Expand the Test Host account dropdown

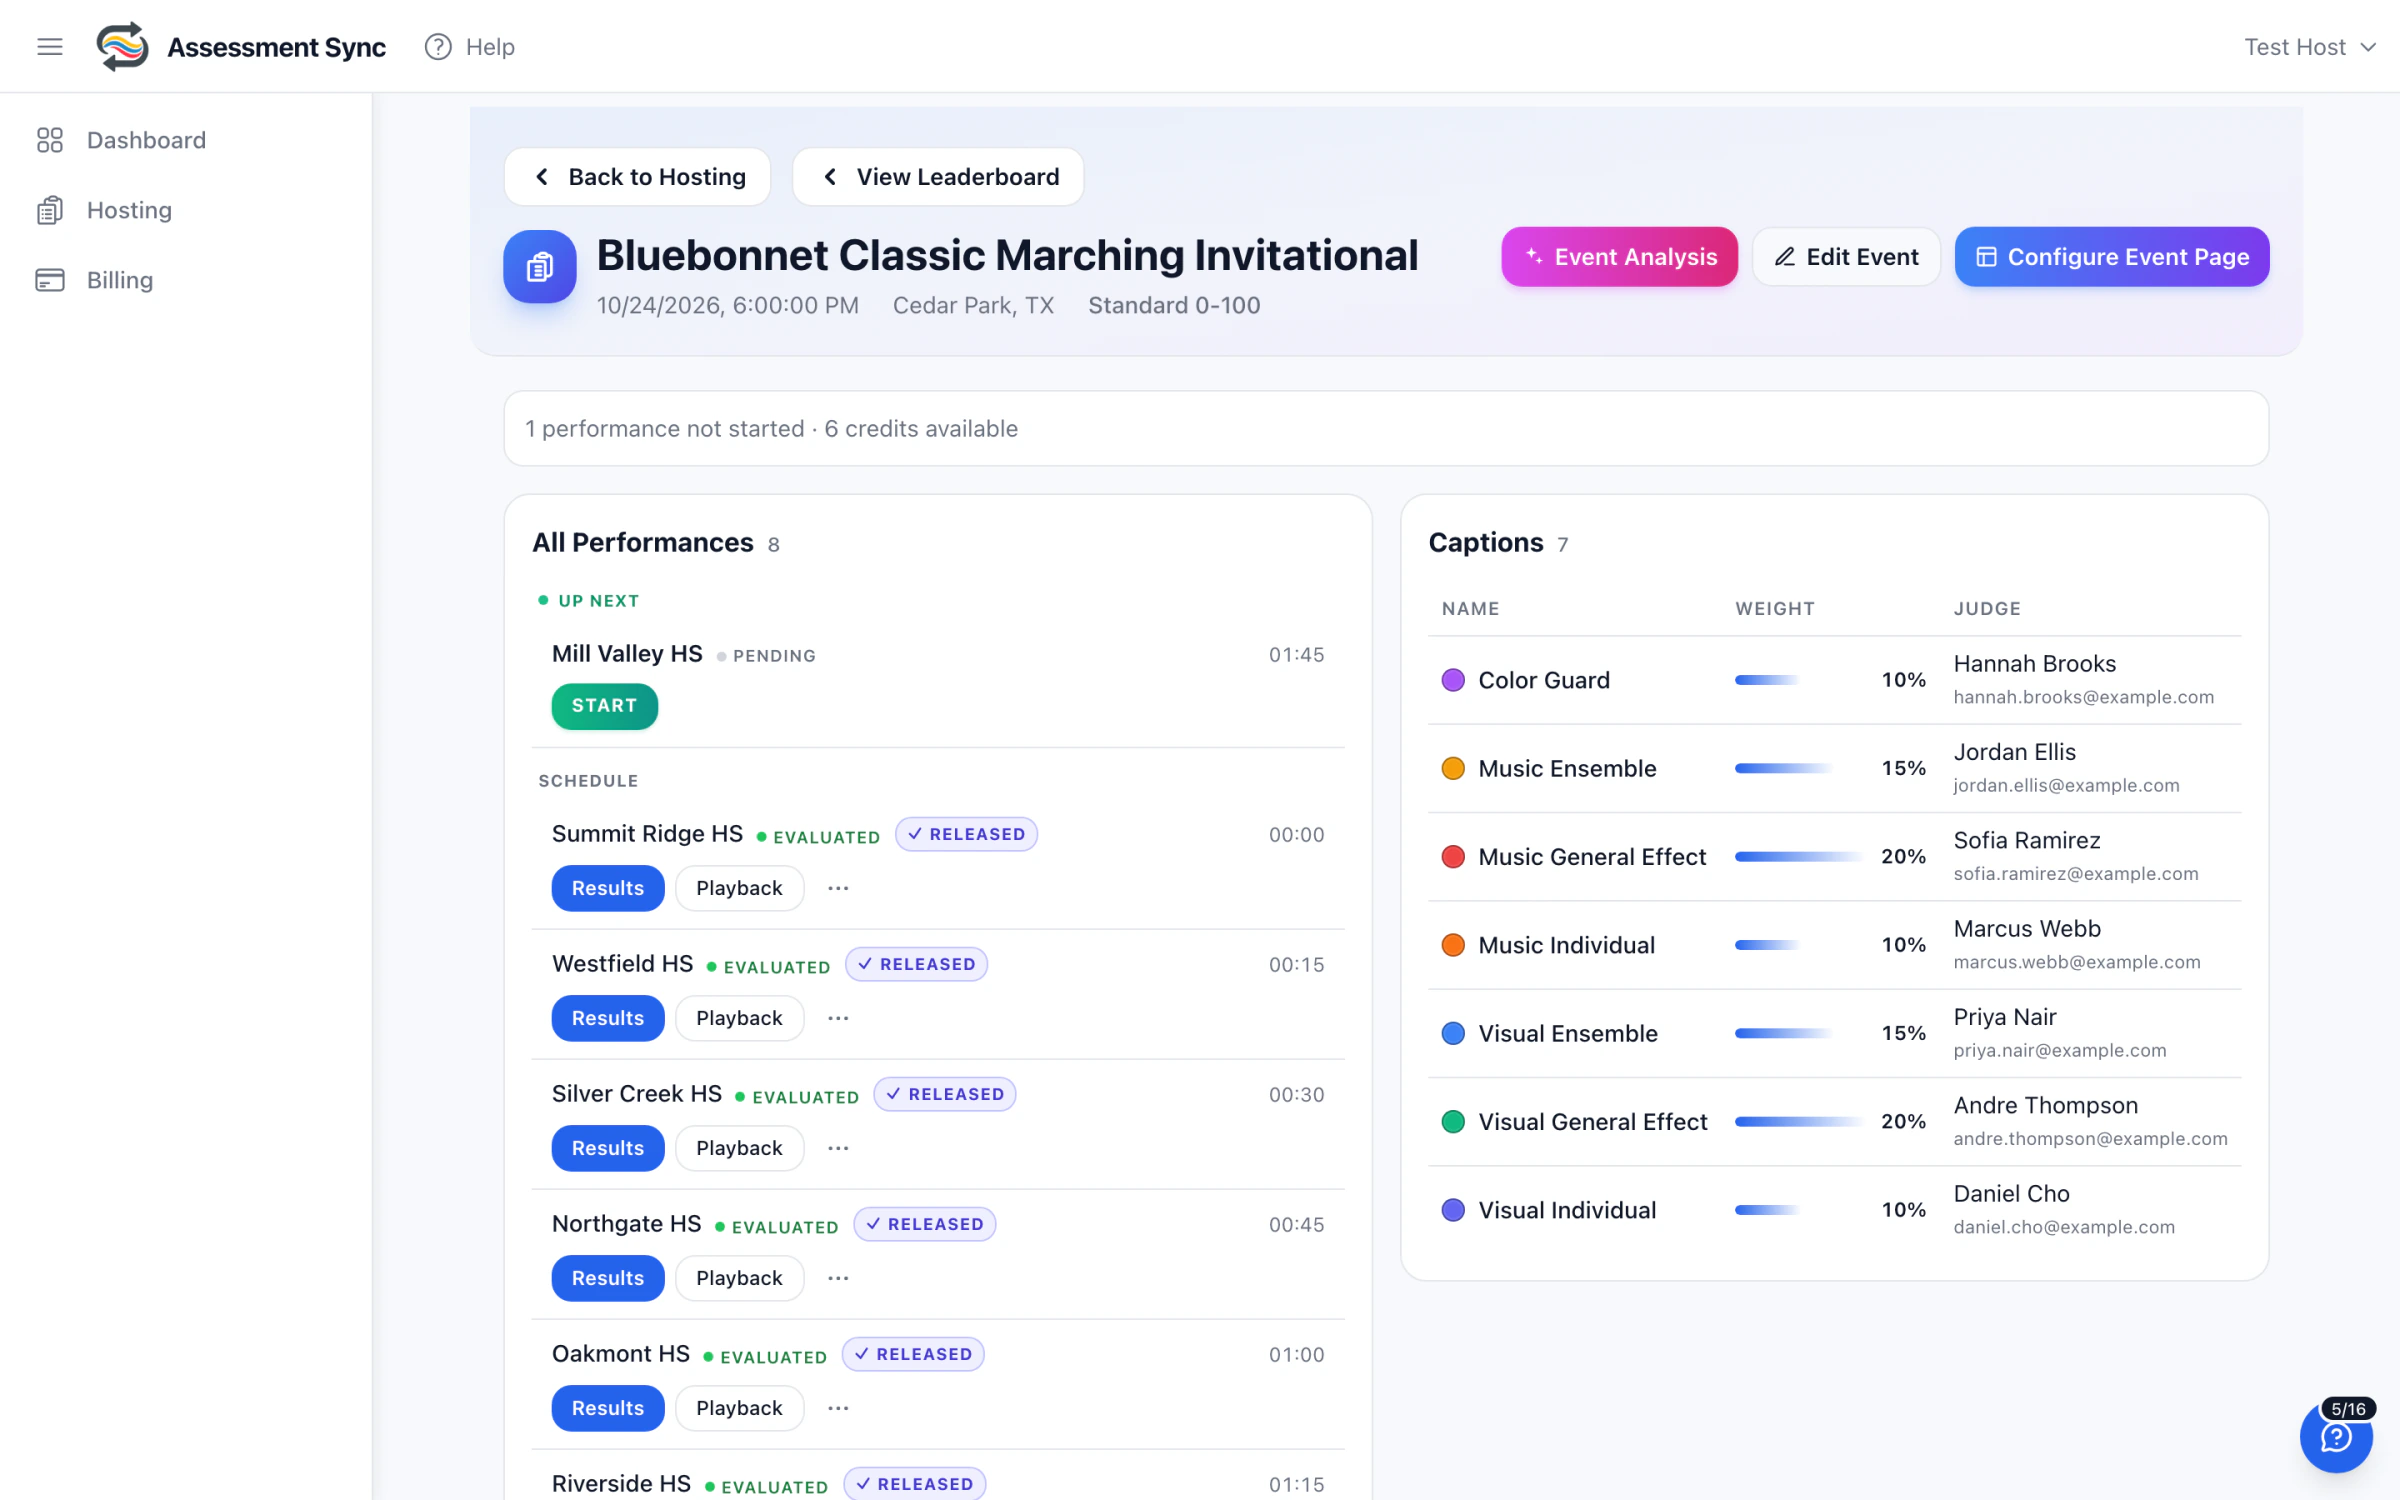(2310, 47)
